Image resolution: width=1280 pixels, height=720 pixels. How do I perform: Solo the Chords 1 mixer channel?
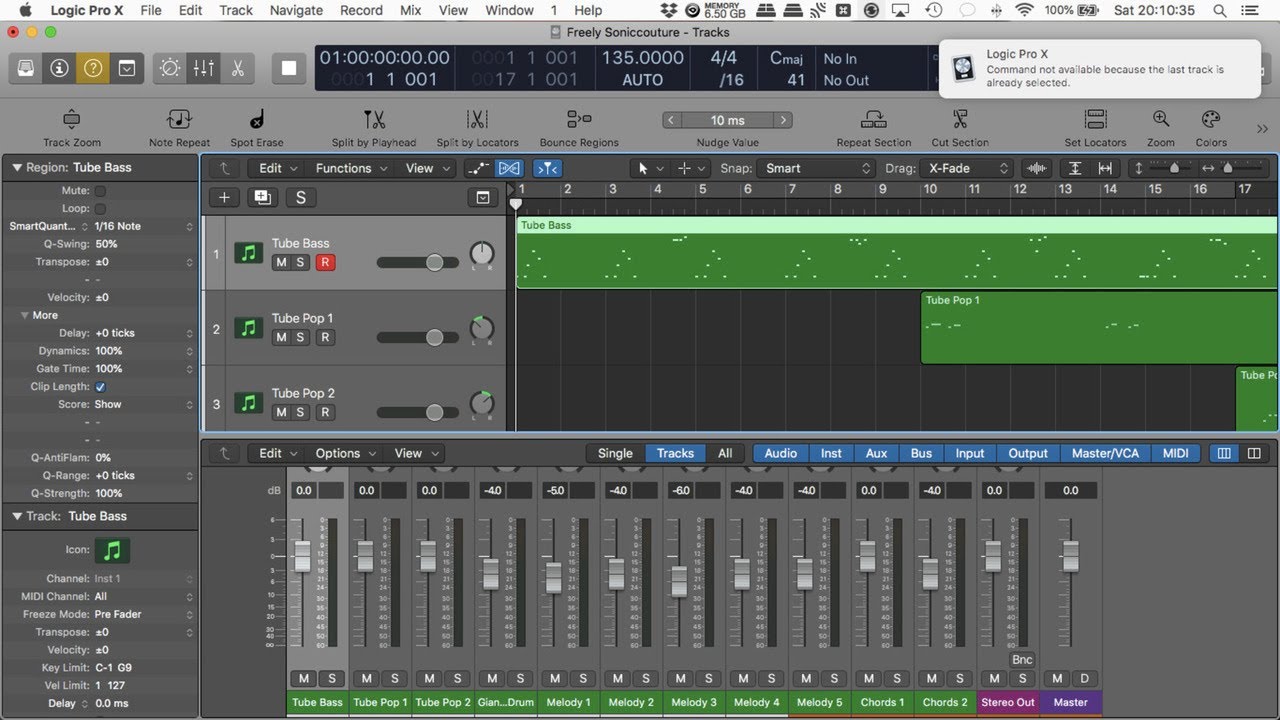(896, 678)
